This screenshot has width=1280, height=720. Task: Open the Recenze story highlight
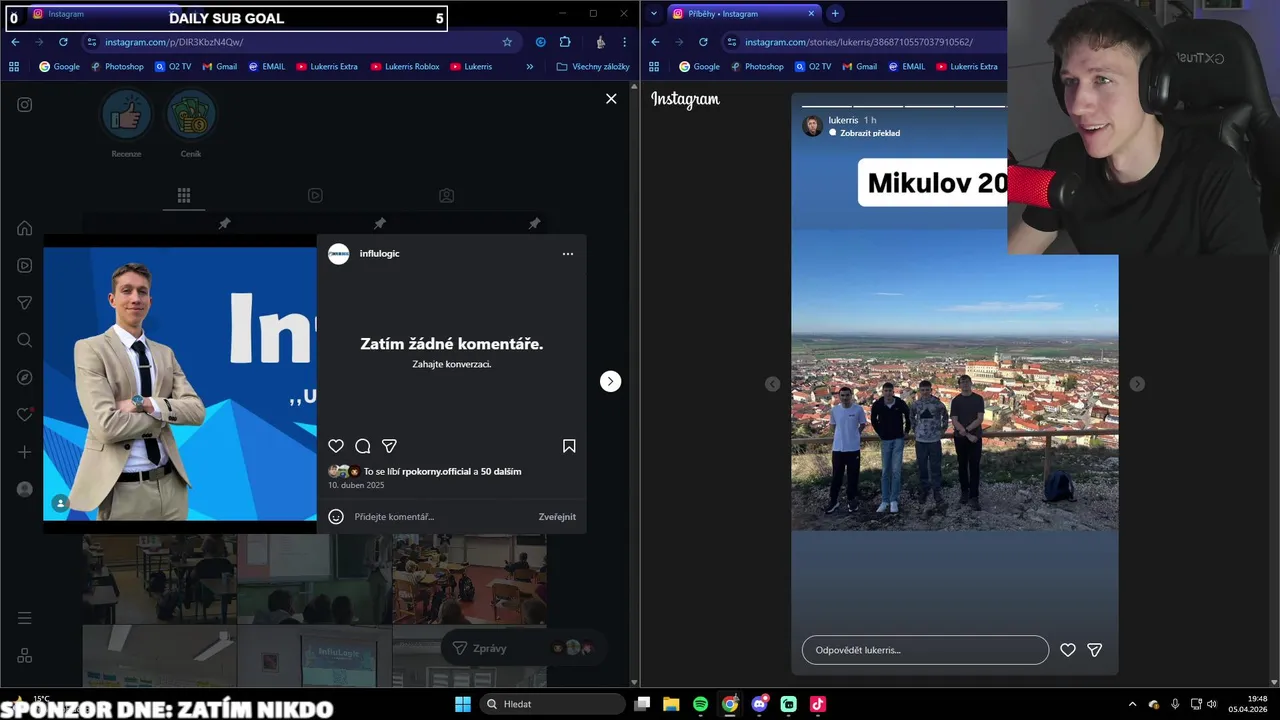tap(126, 124)
